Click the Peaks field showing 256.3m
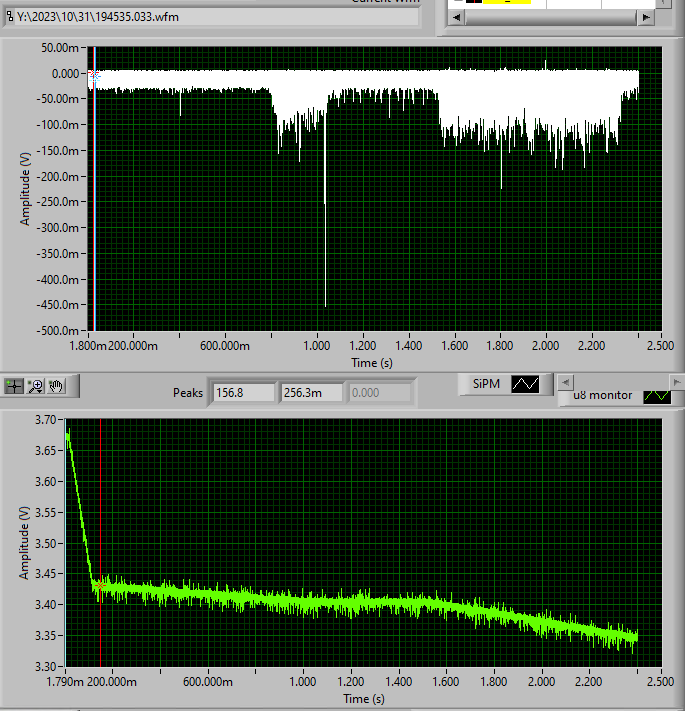Screen dimensions: 685x711 [311, 393]
